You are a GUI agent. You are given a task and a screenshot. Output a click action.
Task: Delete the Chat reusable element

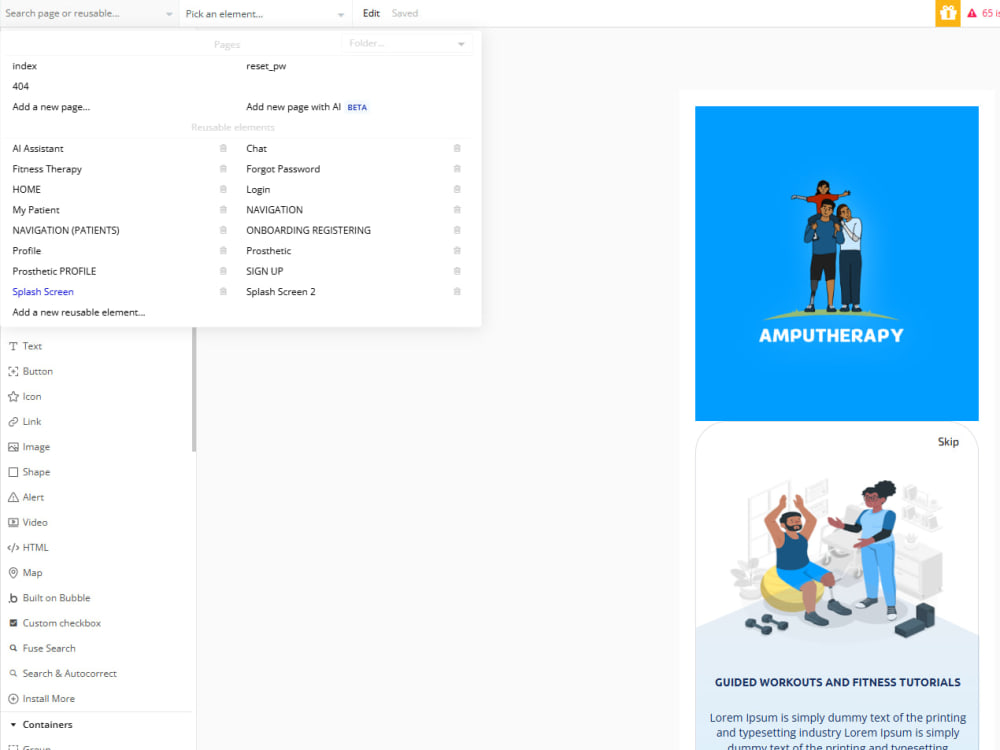[x=457, y=148]
